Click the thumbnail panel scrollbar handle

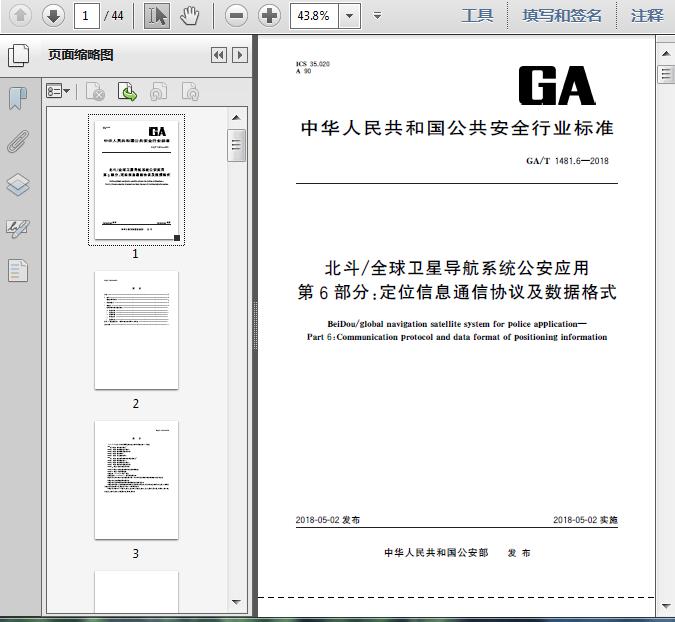(236, 145)
